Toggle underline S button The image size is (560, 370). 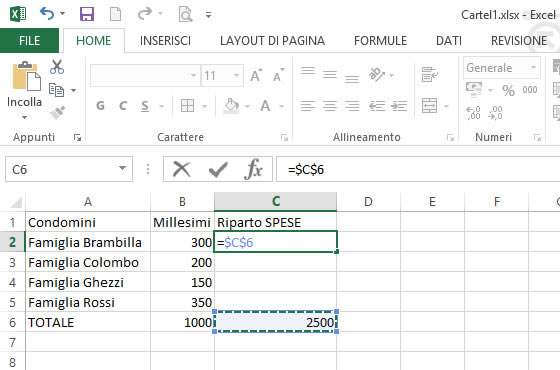point(145,106)
